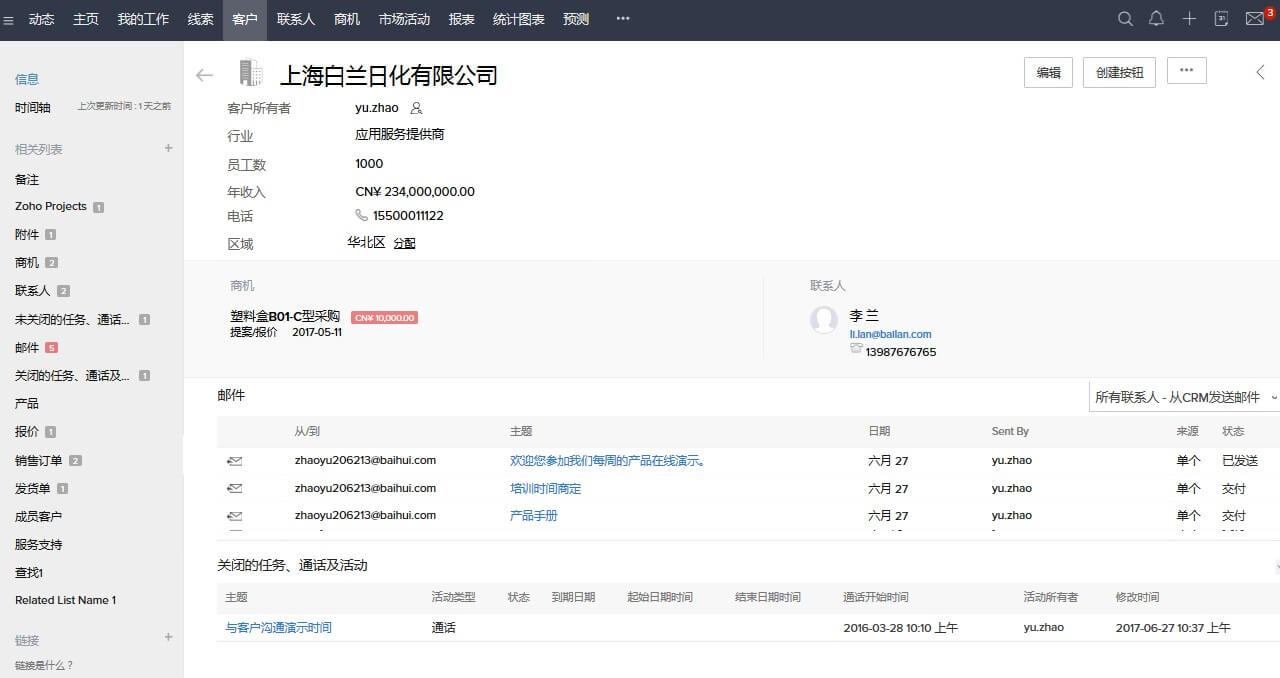Screen dimensions: 1280x678
Task: Click the plus create-new icon in top bar
Action: pyautogui.click(x=1189, y=19)
